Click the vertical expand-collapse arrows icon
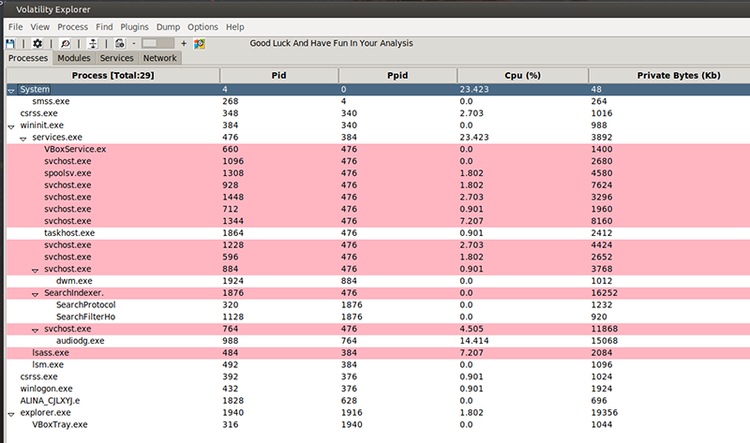Viewport: 750px width, 443px height. tap(93, 44)
